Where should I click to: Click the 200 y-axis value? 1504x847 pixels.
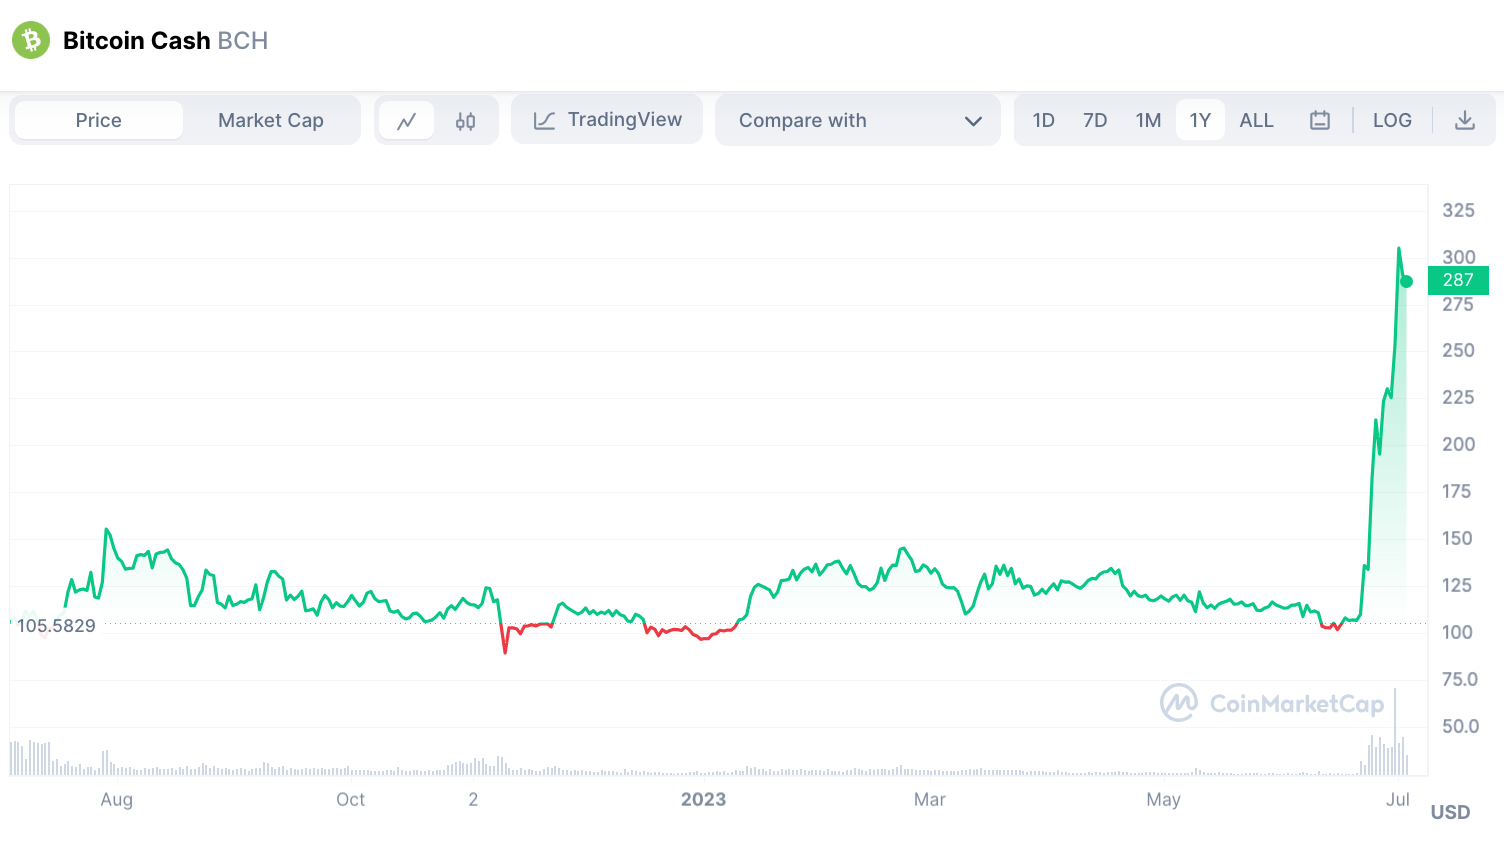(1459, 444)
